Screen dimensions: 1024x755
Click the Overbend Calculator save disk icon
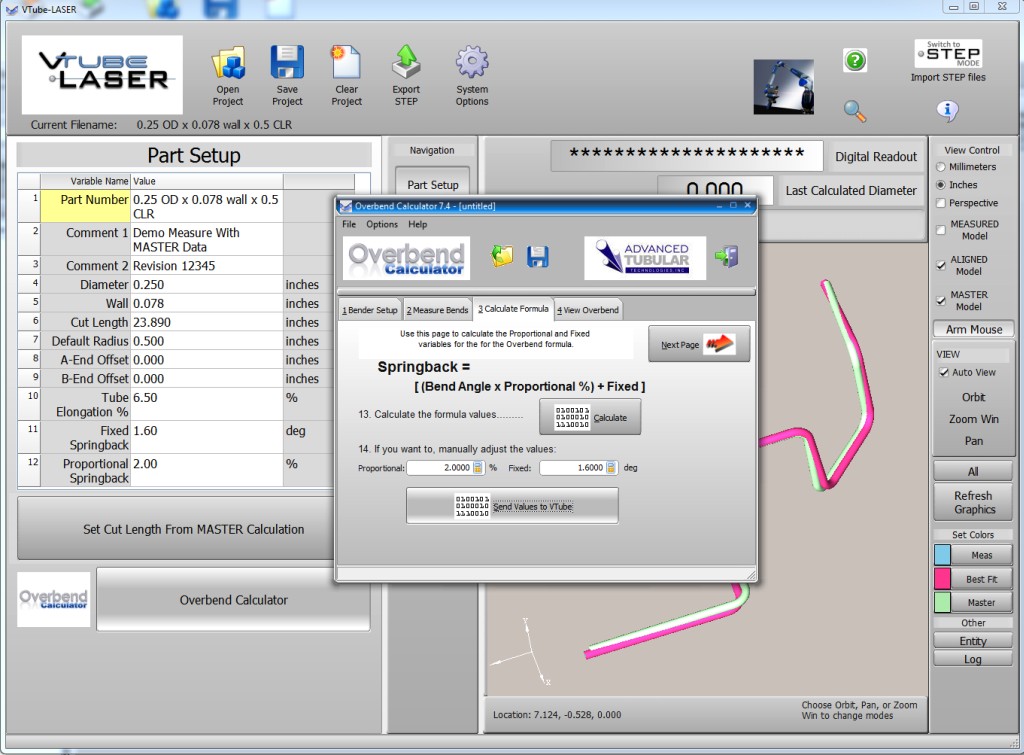[x=538, y=257]
